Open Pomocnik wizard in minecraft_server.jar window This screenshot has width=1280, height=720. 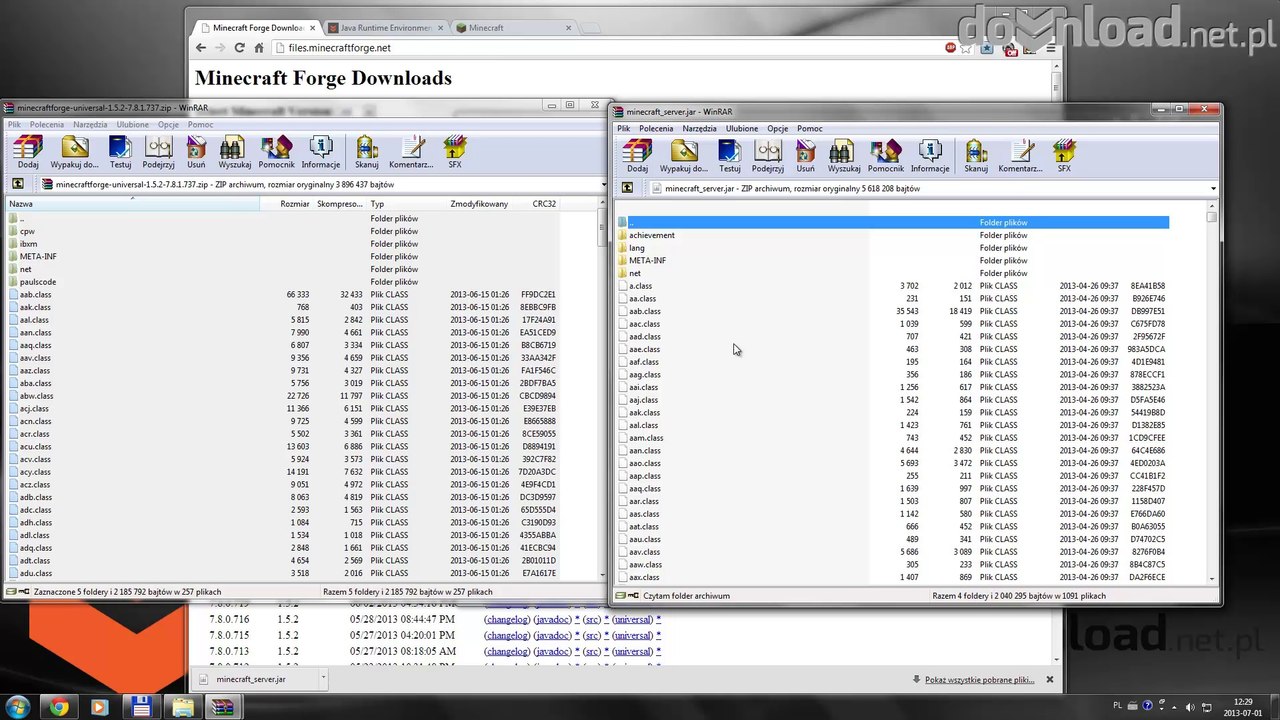pyautogui.click(x=885, y=156)
